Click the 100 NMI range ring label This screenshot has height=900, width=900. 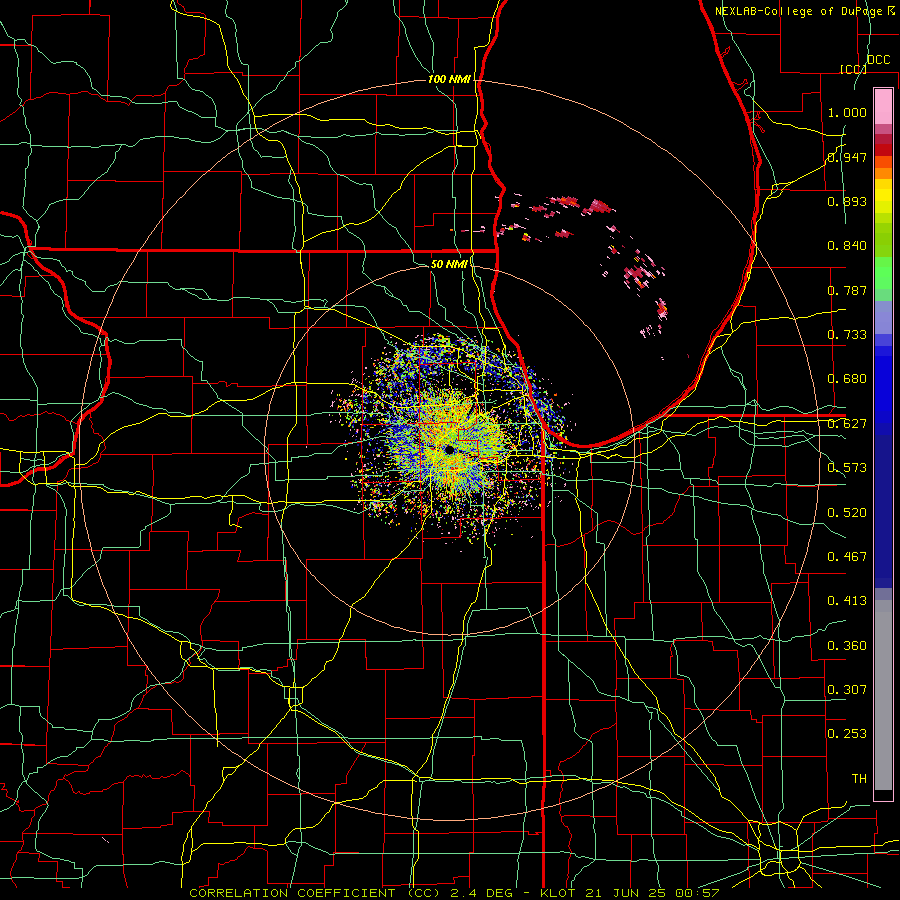click(449, 79)
